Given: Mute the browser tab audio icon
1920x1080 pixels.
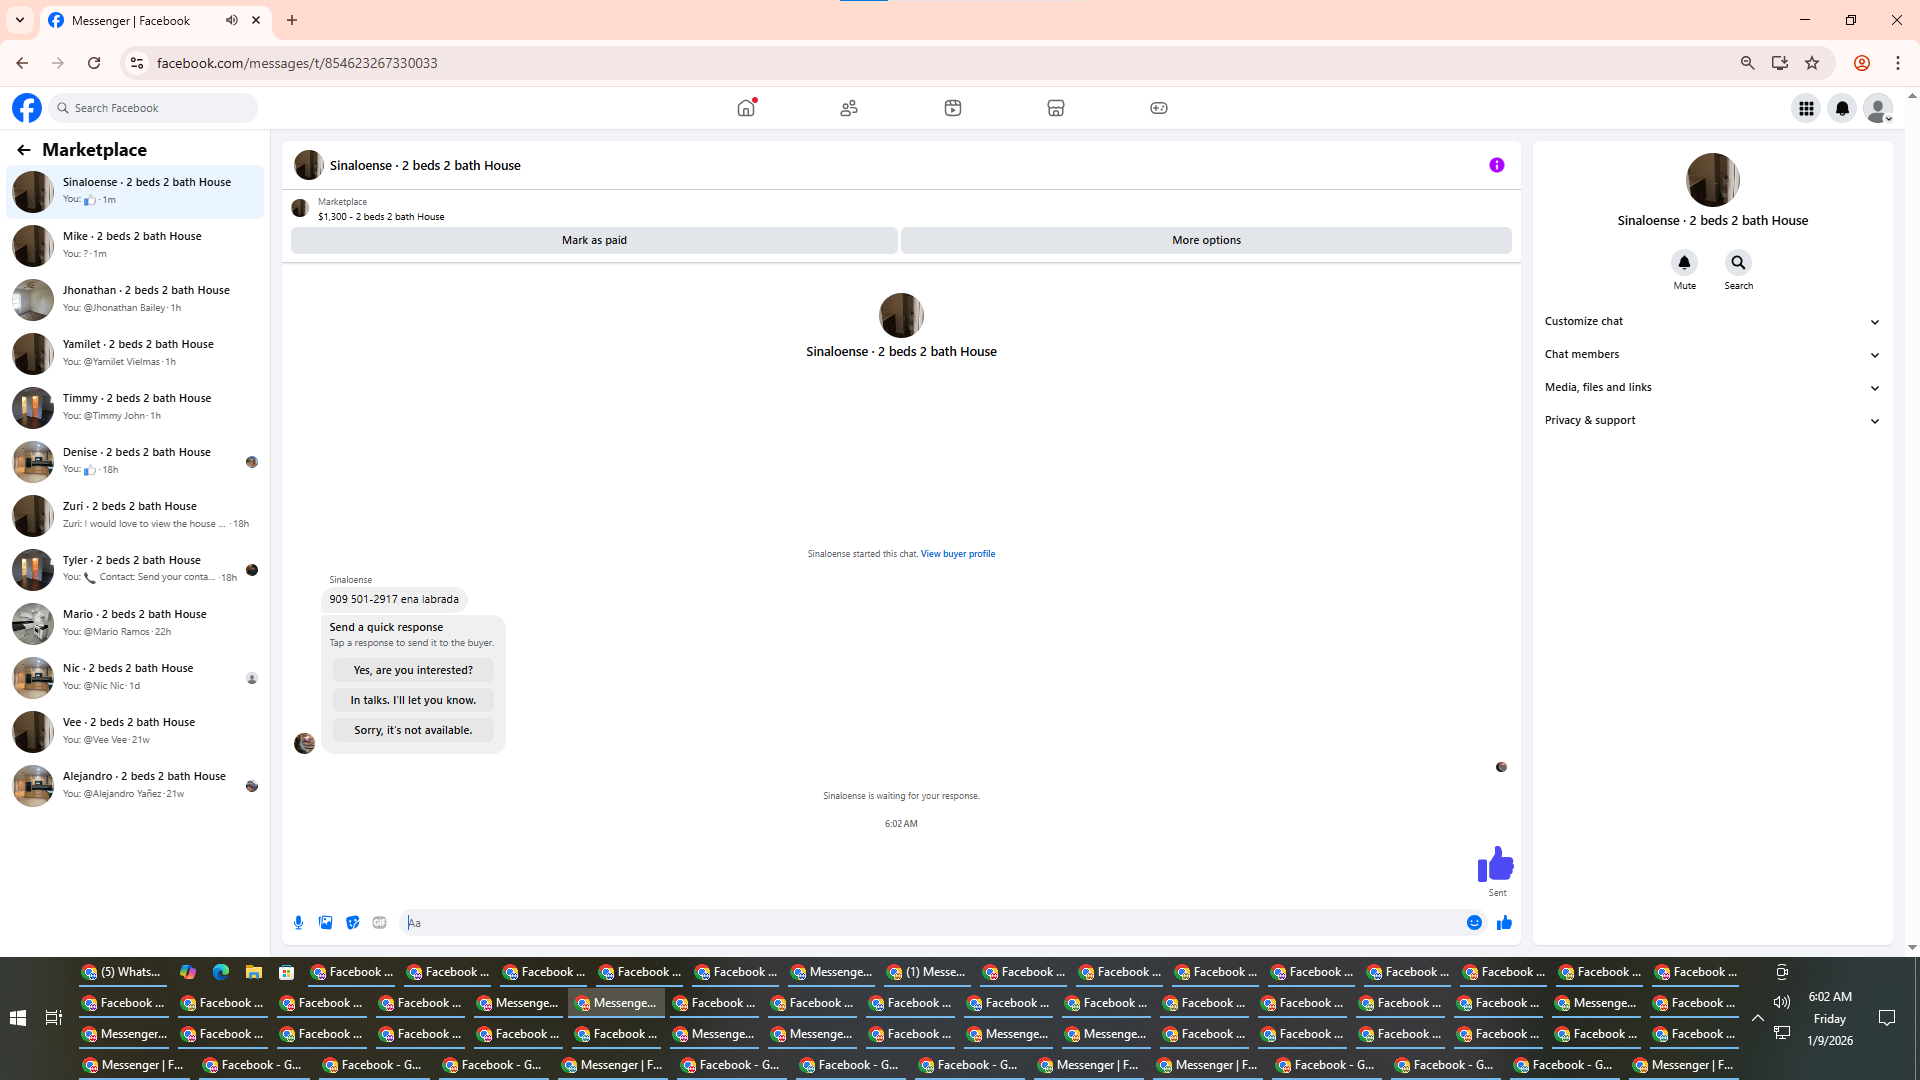Looking at the screenshot, I should 231,20.
